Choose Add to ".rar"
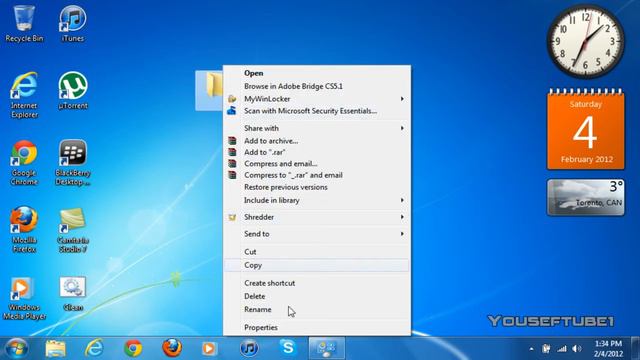 pyautogui.click(x=317, y=152)
